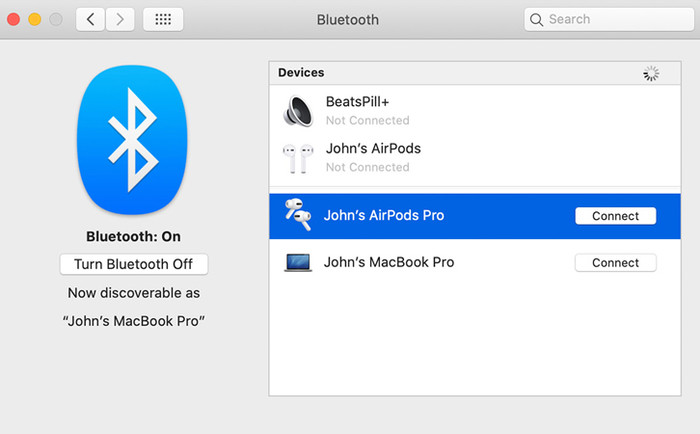
Task: Show all preferences with the grid icon
Action: click(x=162, y=19)
